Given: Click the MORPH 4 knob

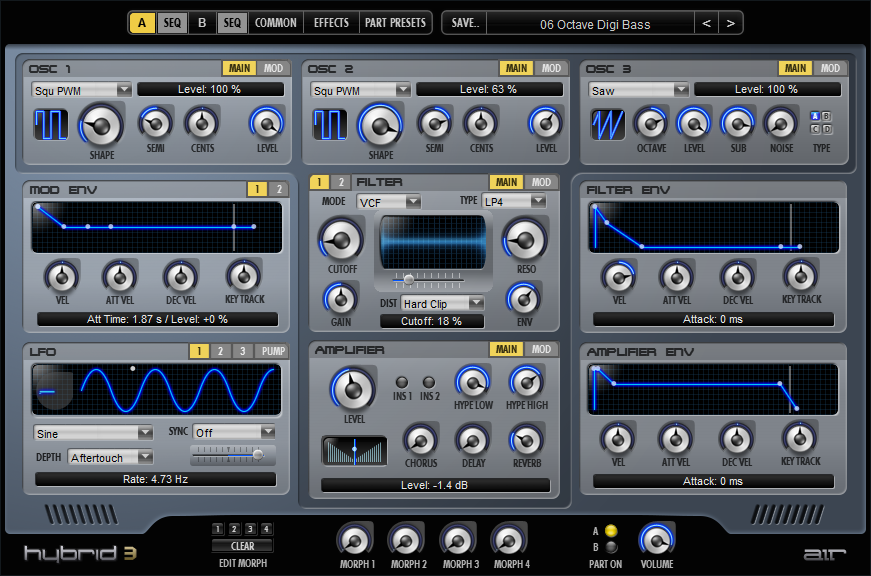Looking at the screenshot, I should coord(509,540).
